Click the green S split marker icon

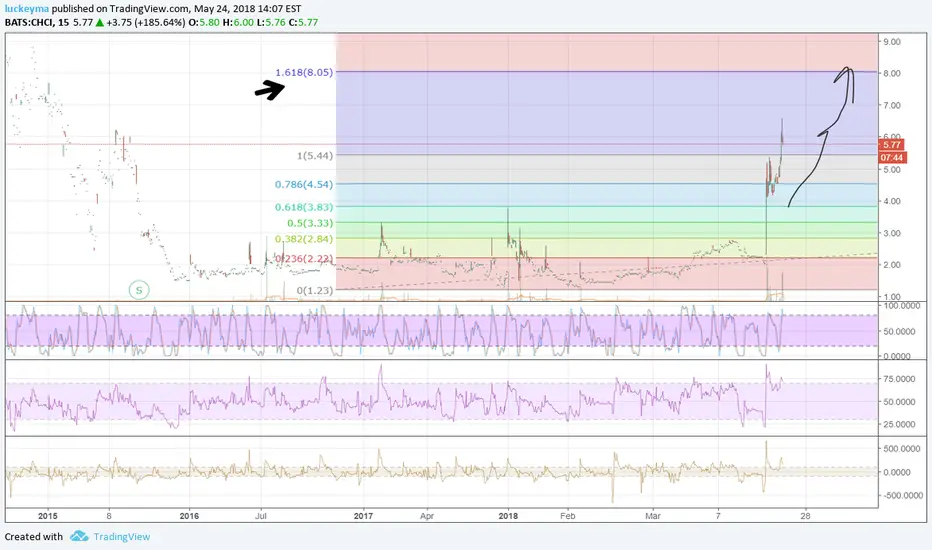[139, 290]
